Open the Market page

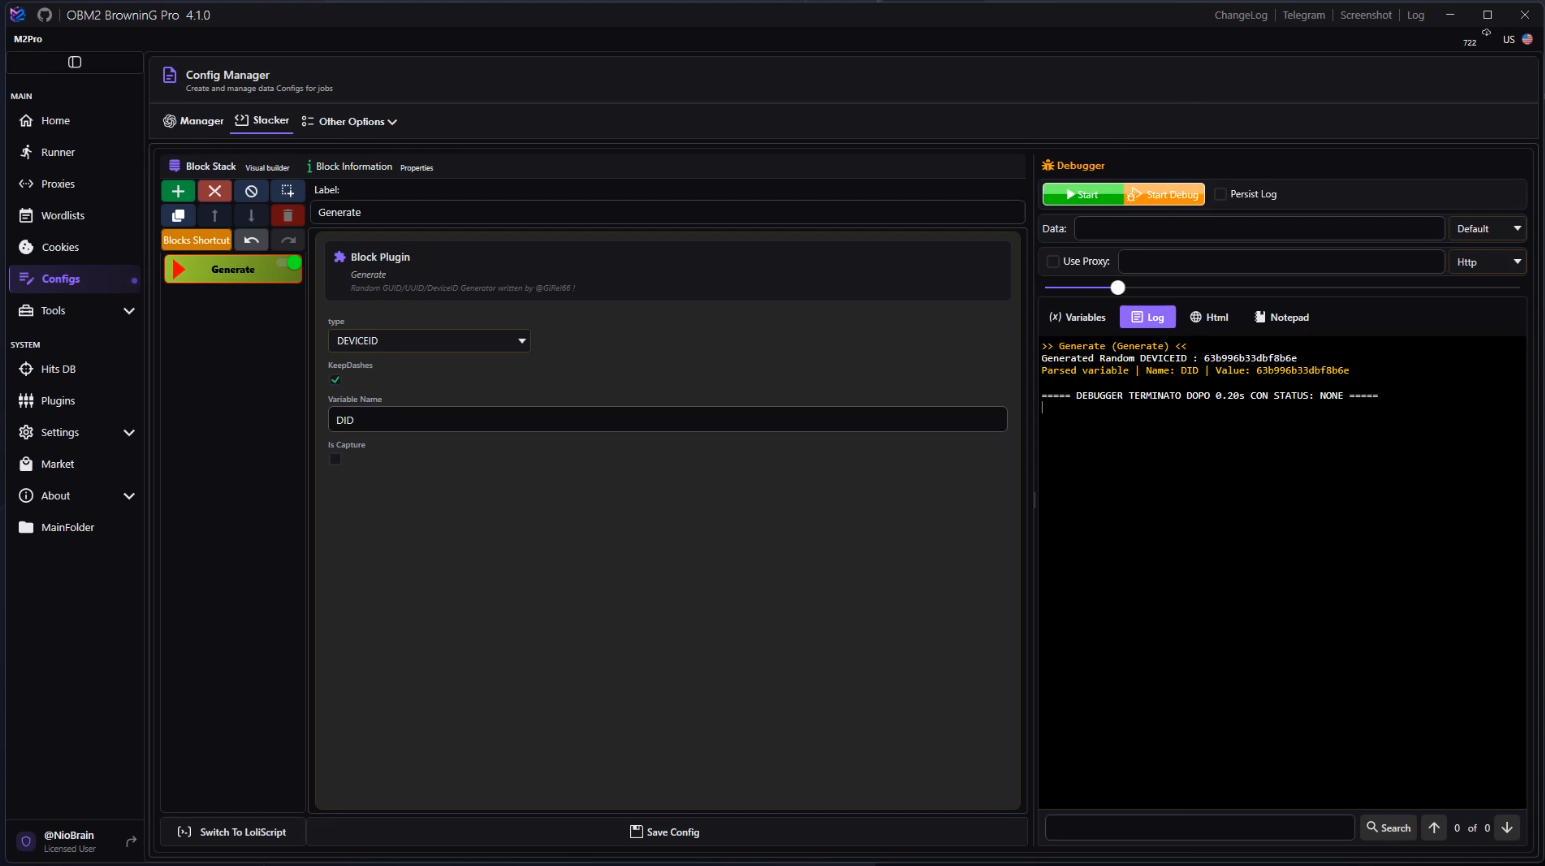point(74,464)
